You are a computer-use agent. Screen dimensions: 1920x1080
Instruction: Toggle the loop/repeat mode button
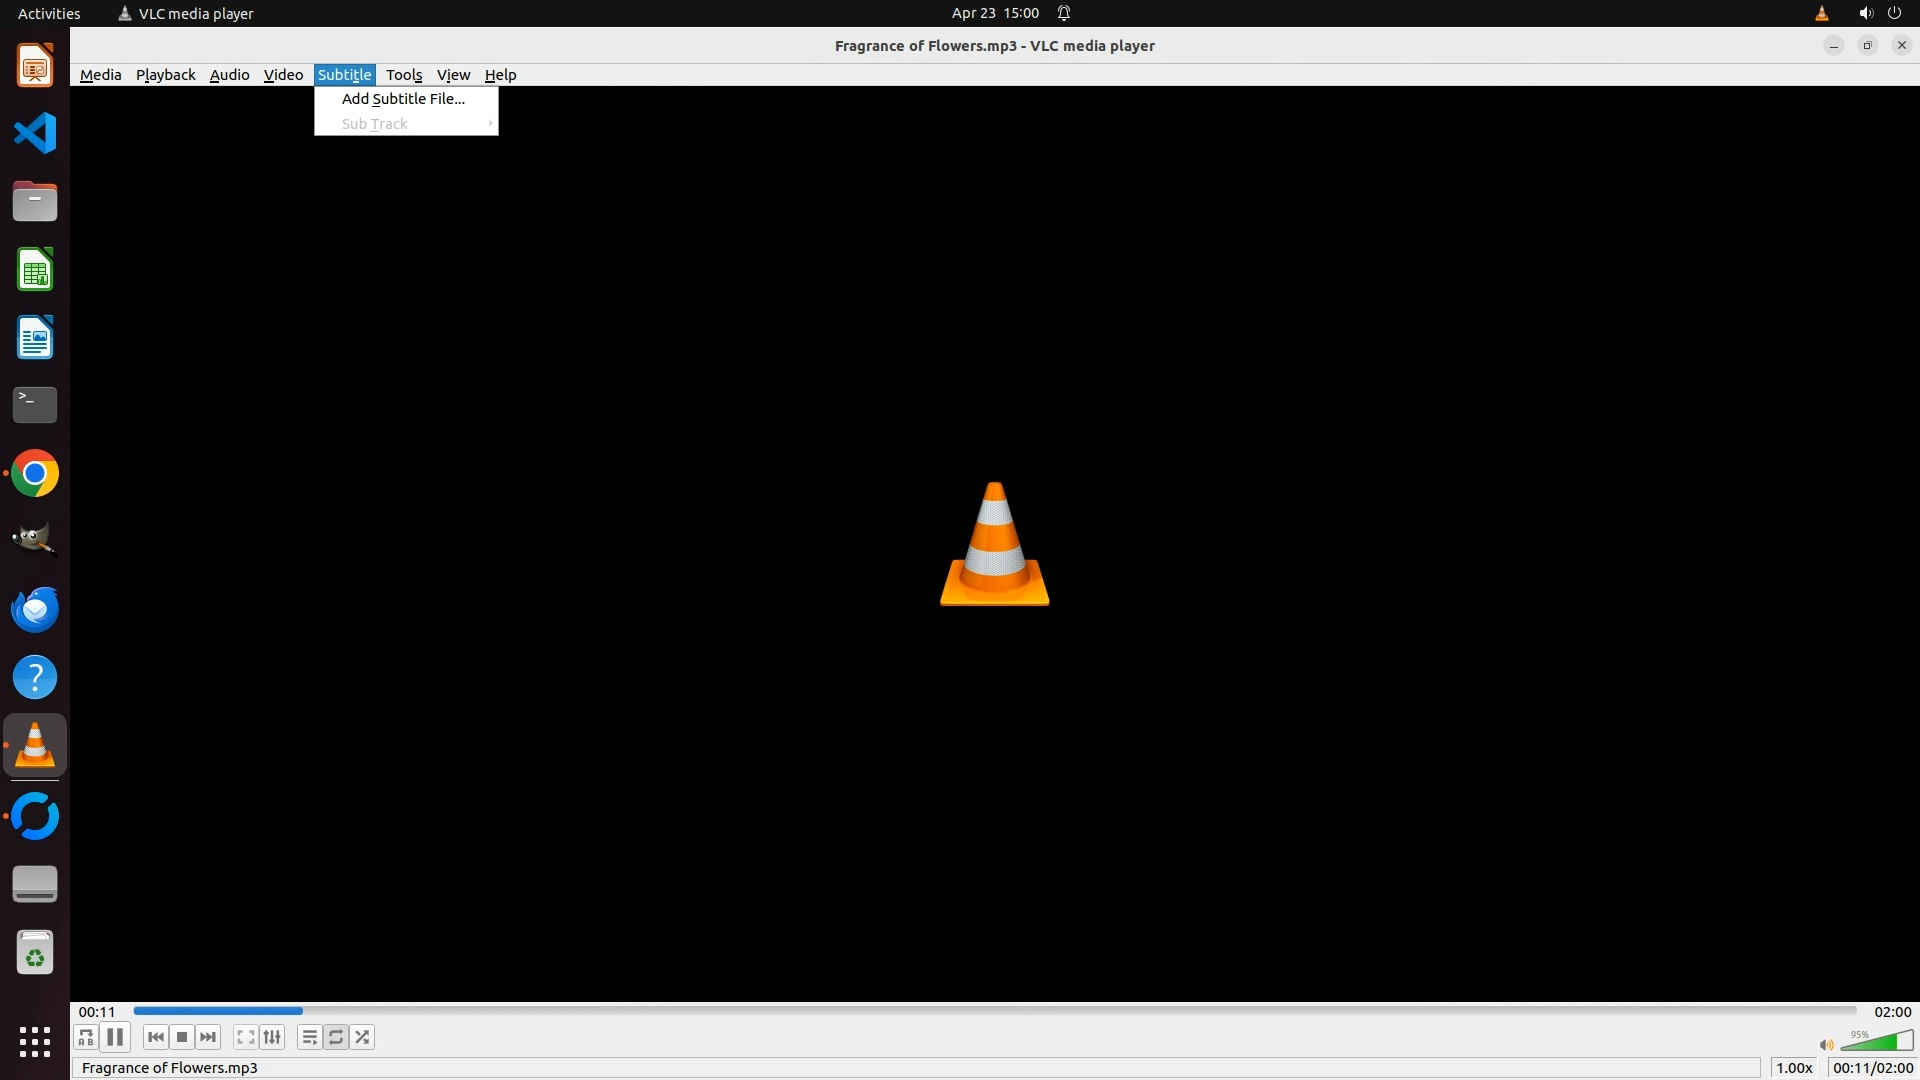pos(336,1037)
